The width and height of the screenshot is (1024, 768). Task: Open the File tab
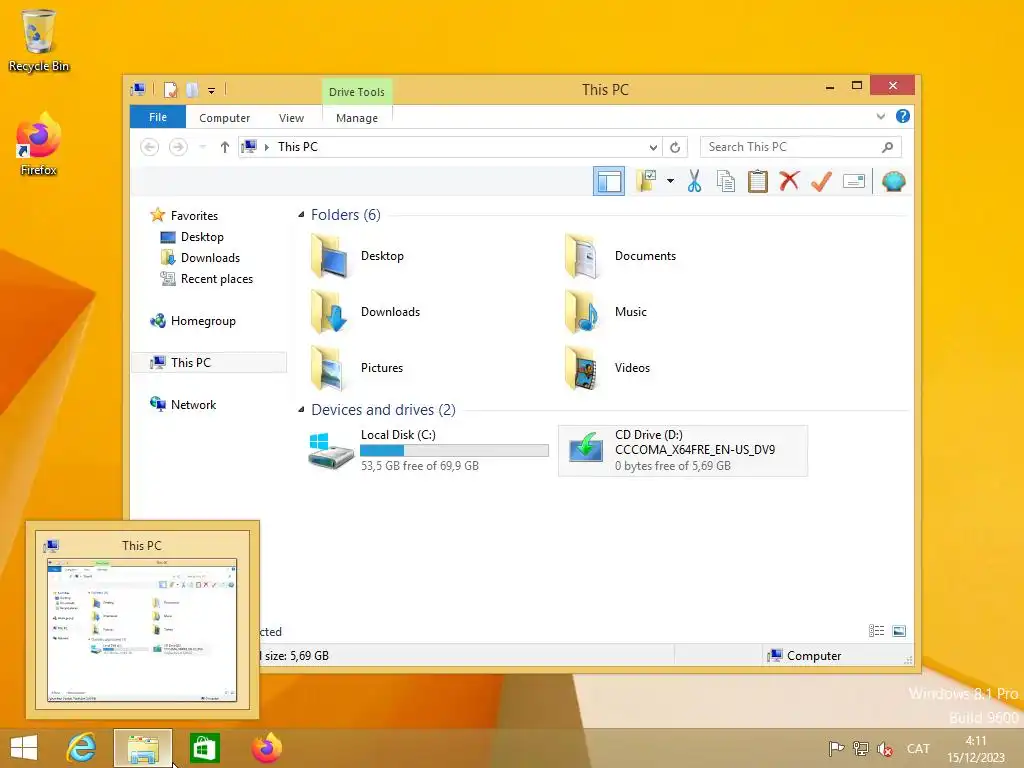[157, 117]
